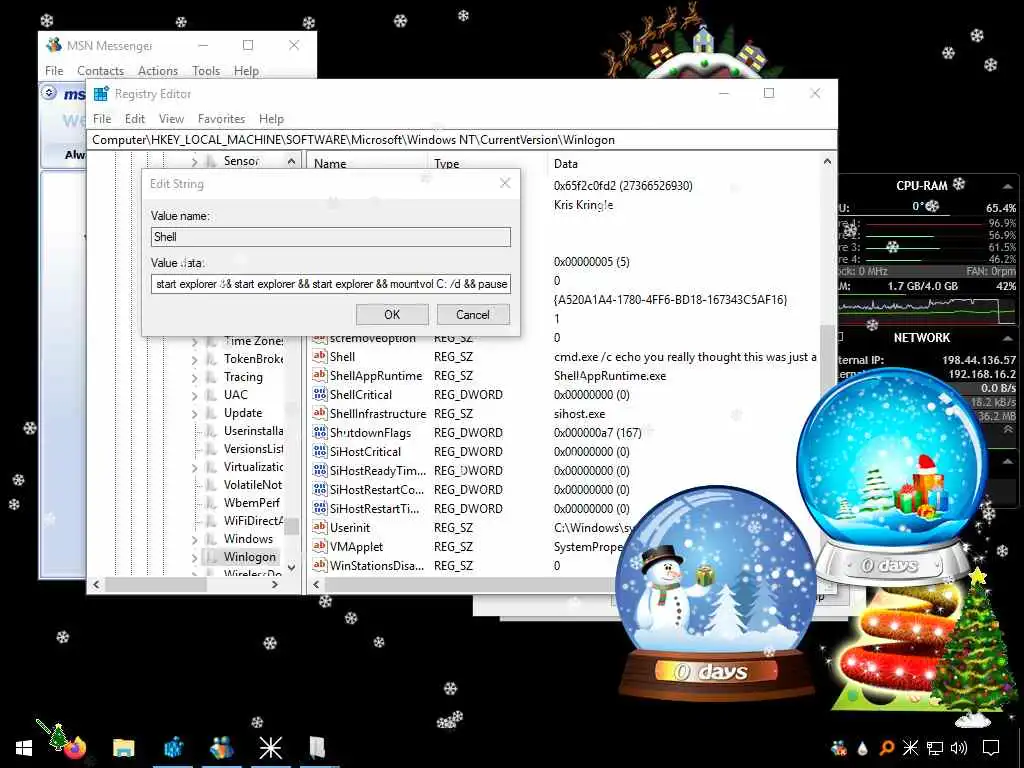Switch to Registry Editor taskbar icon
This screenshot has width=1024, height=768.
point(173,748)
